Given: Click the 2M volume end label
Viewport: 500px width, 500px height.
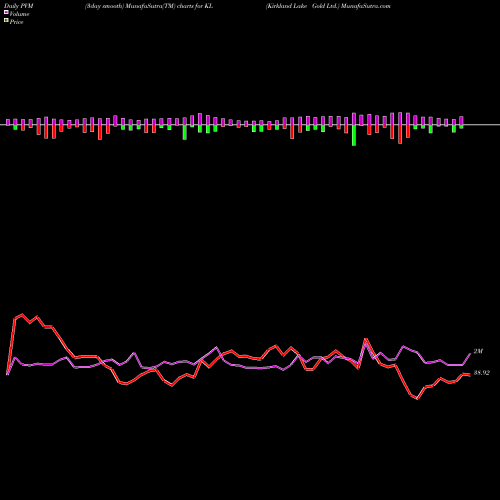Looking at the screenshot, I should pyautogui.click(x=478, y=351).
